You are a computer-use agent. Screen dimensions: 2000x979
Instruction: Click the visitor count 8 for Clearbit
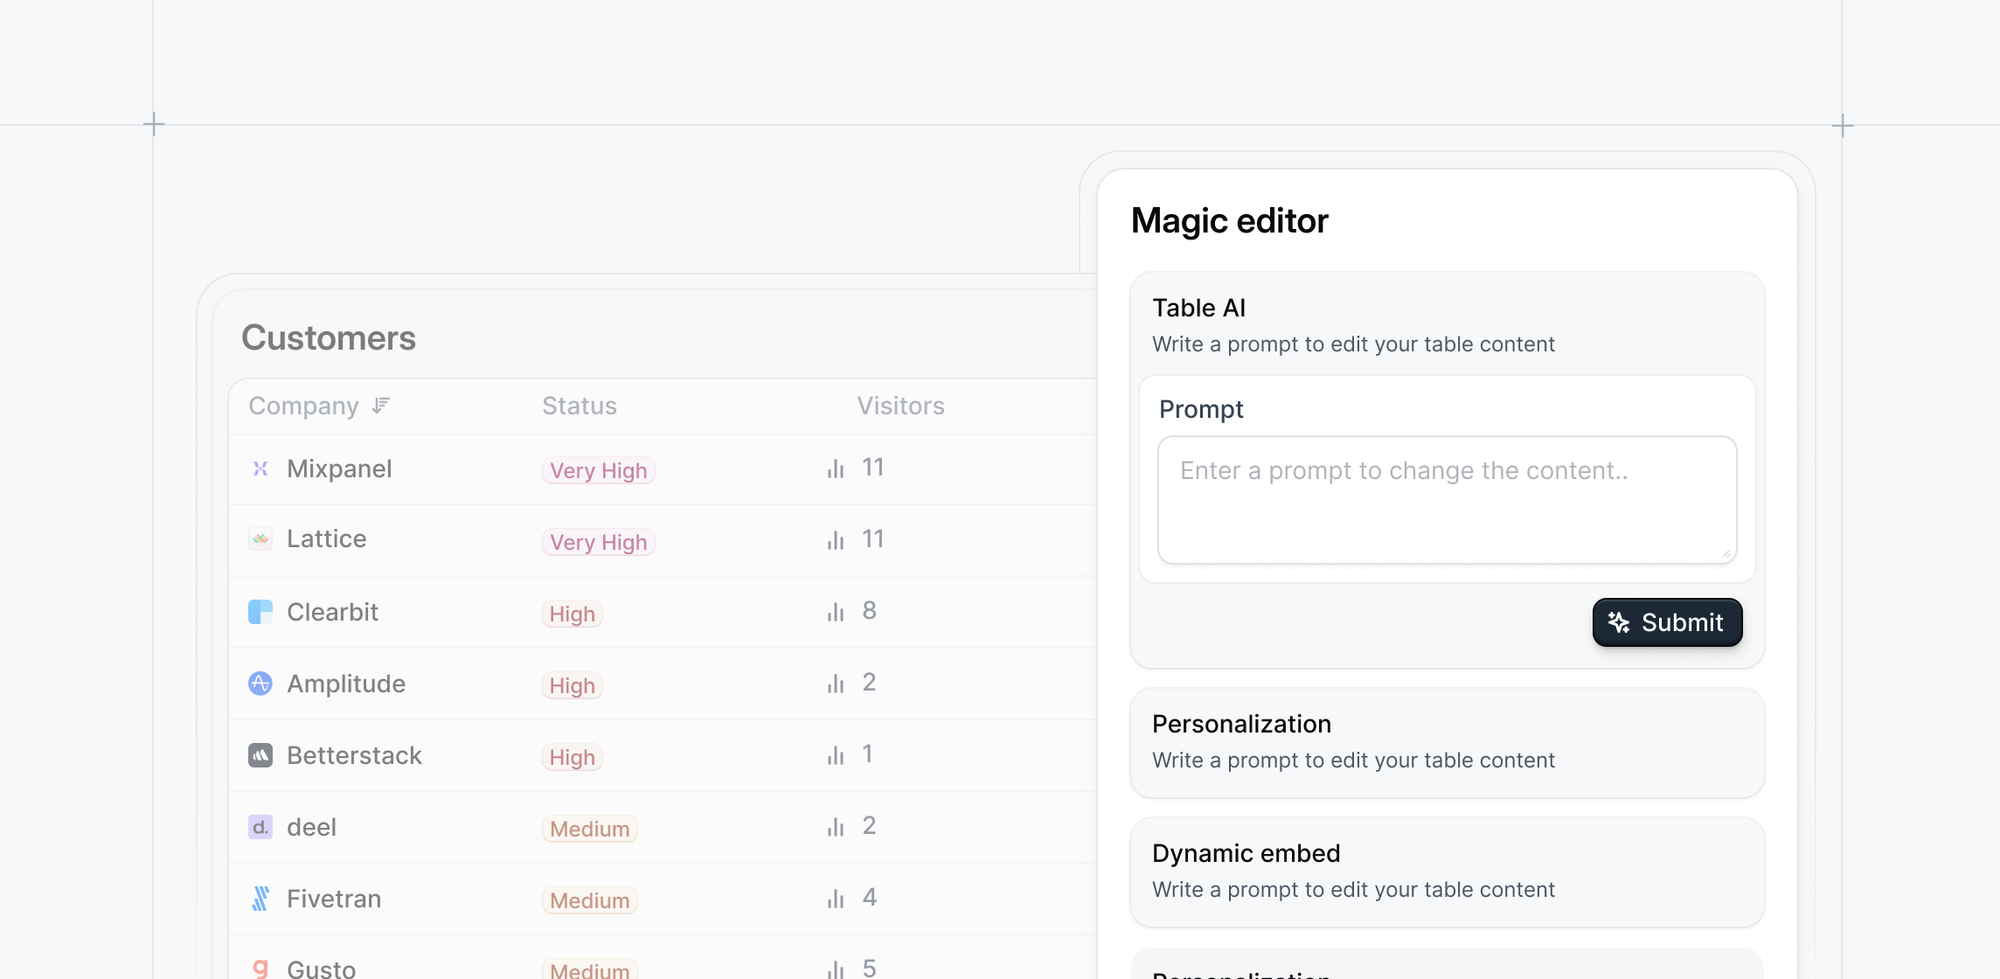coord(869,610)
